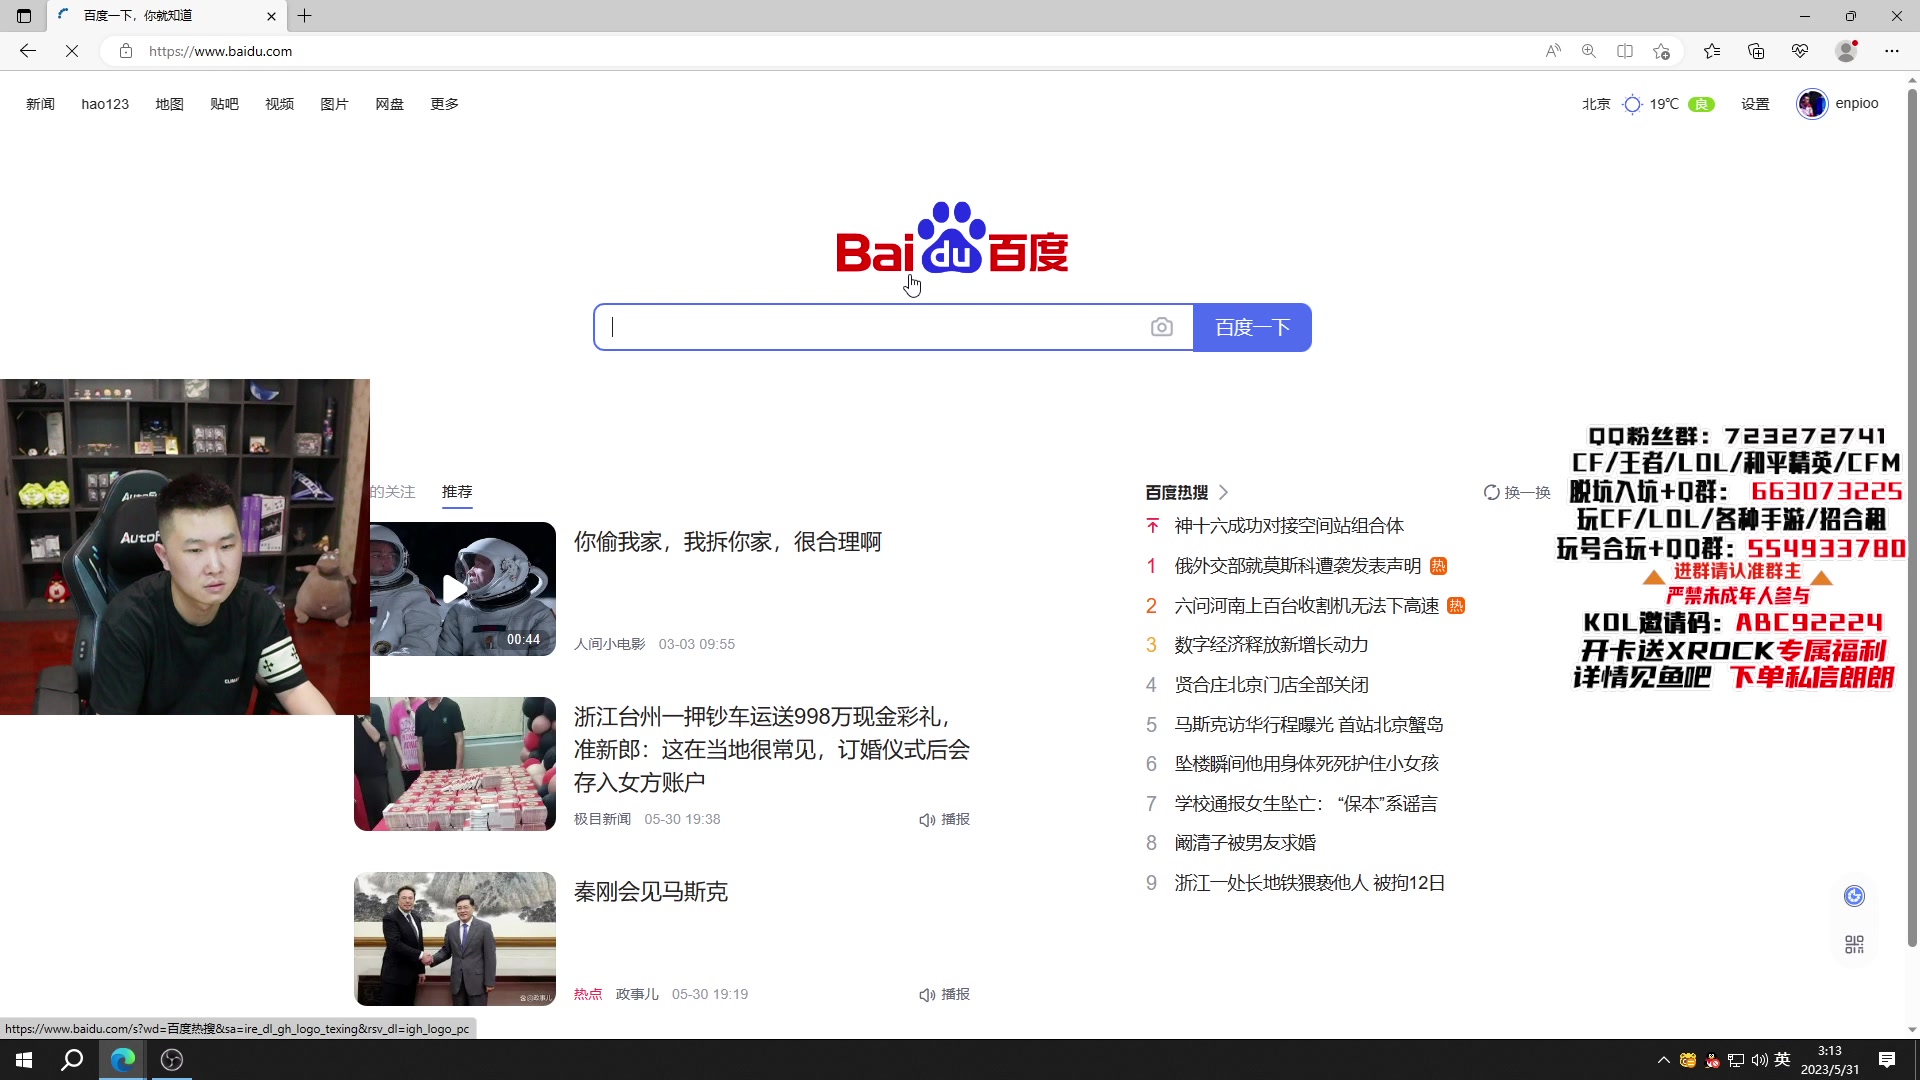Screen dimensions: 1920x1080
Task: Open hot search 马斯克访华行程曝光
Action: (x=1309, y=725)
